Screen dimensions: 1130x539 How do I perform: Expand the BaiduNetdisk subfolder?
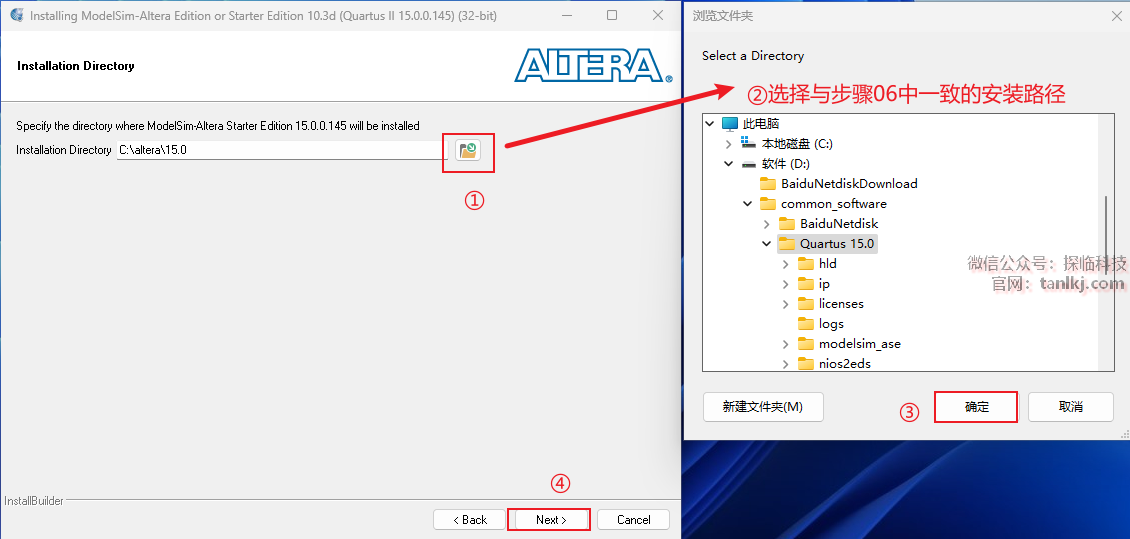click(767, 224)
